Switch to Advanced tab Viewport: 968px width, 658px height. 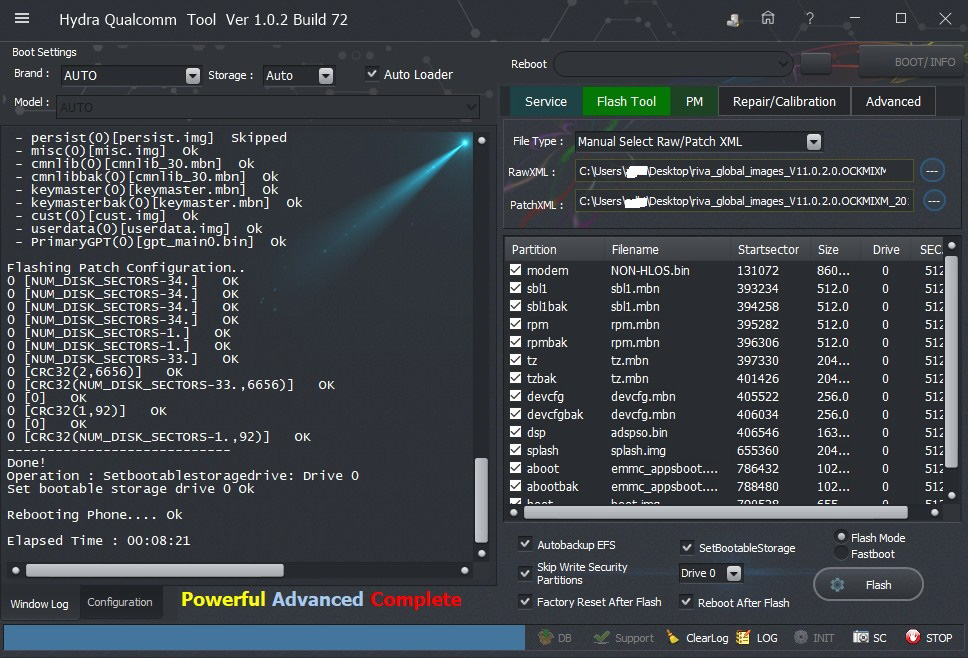893,101
